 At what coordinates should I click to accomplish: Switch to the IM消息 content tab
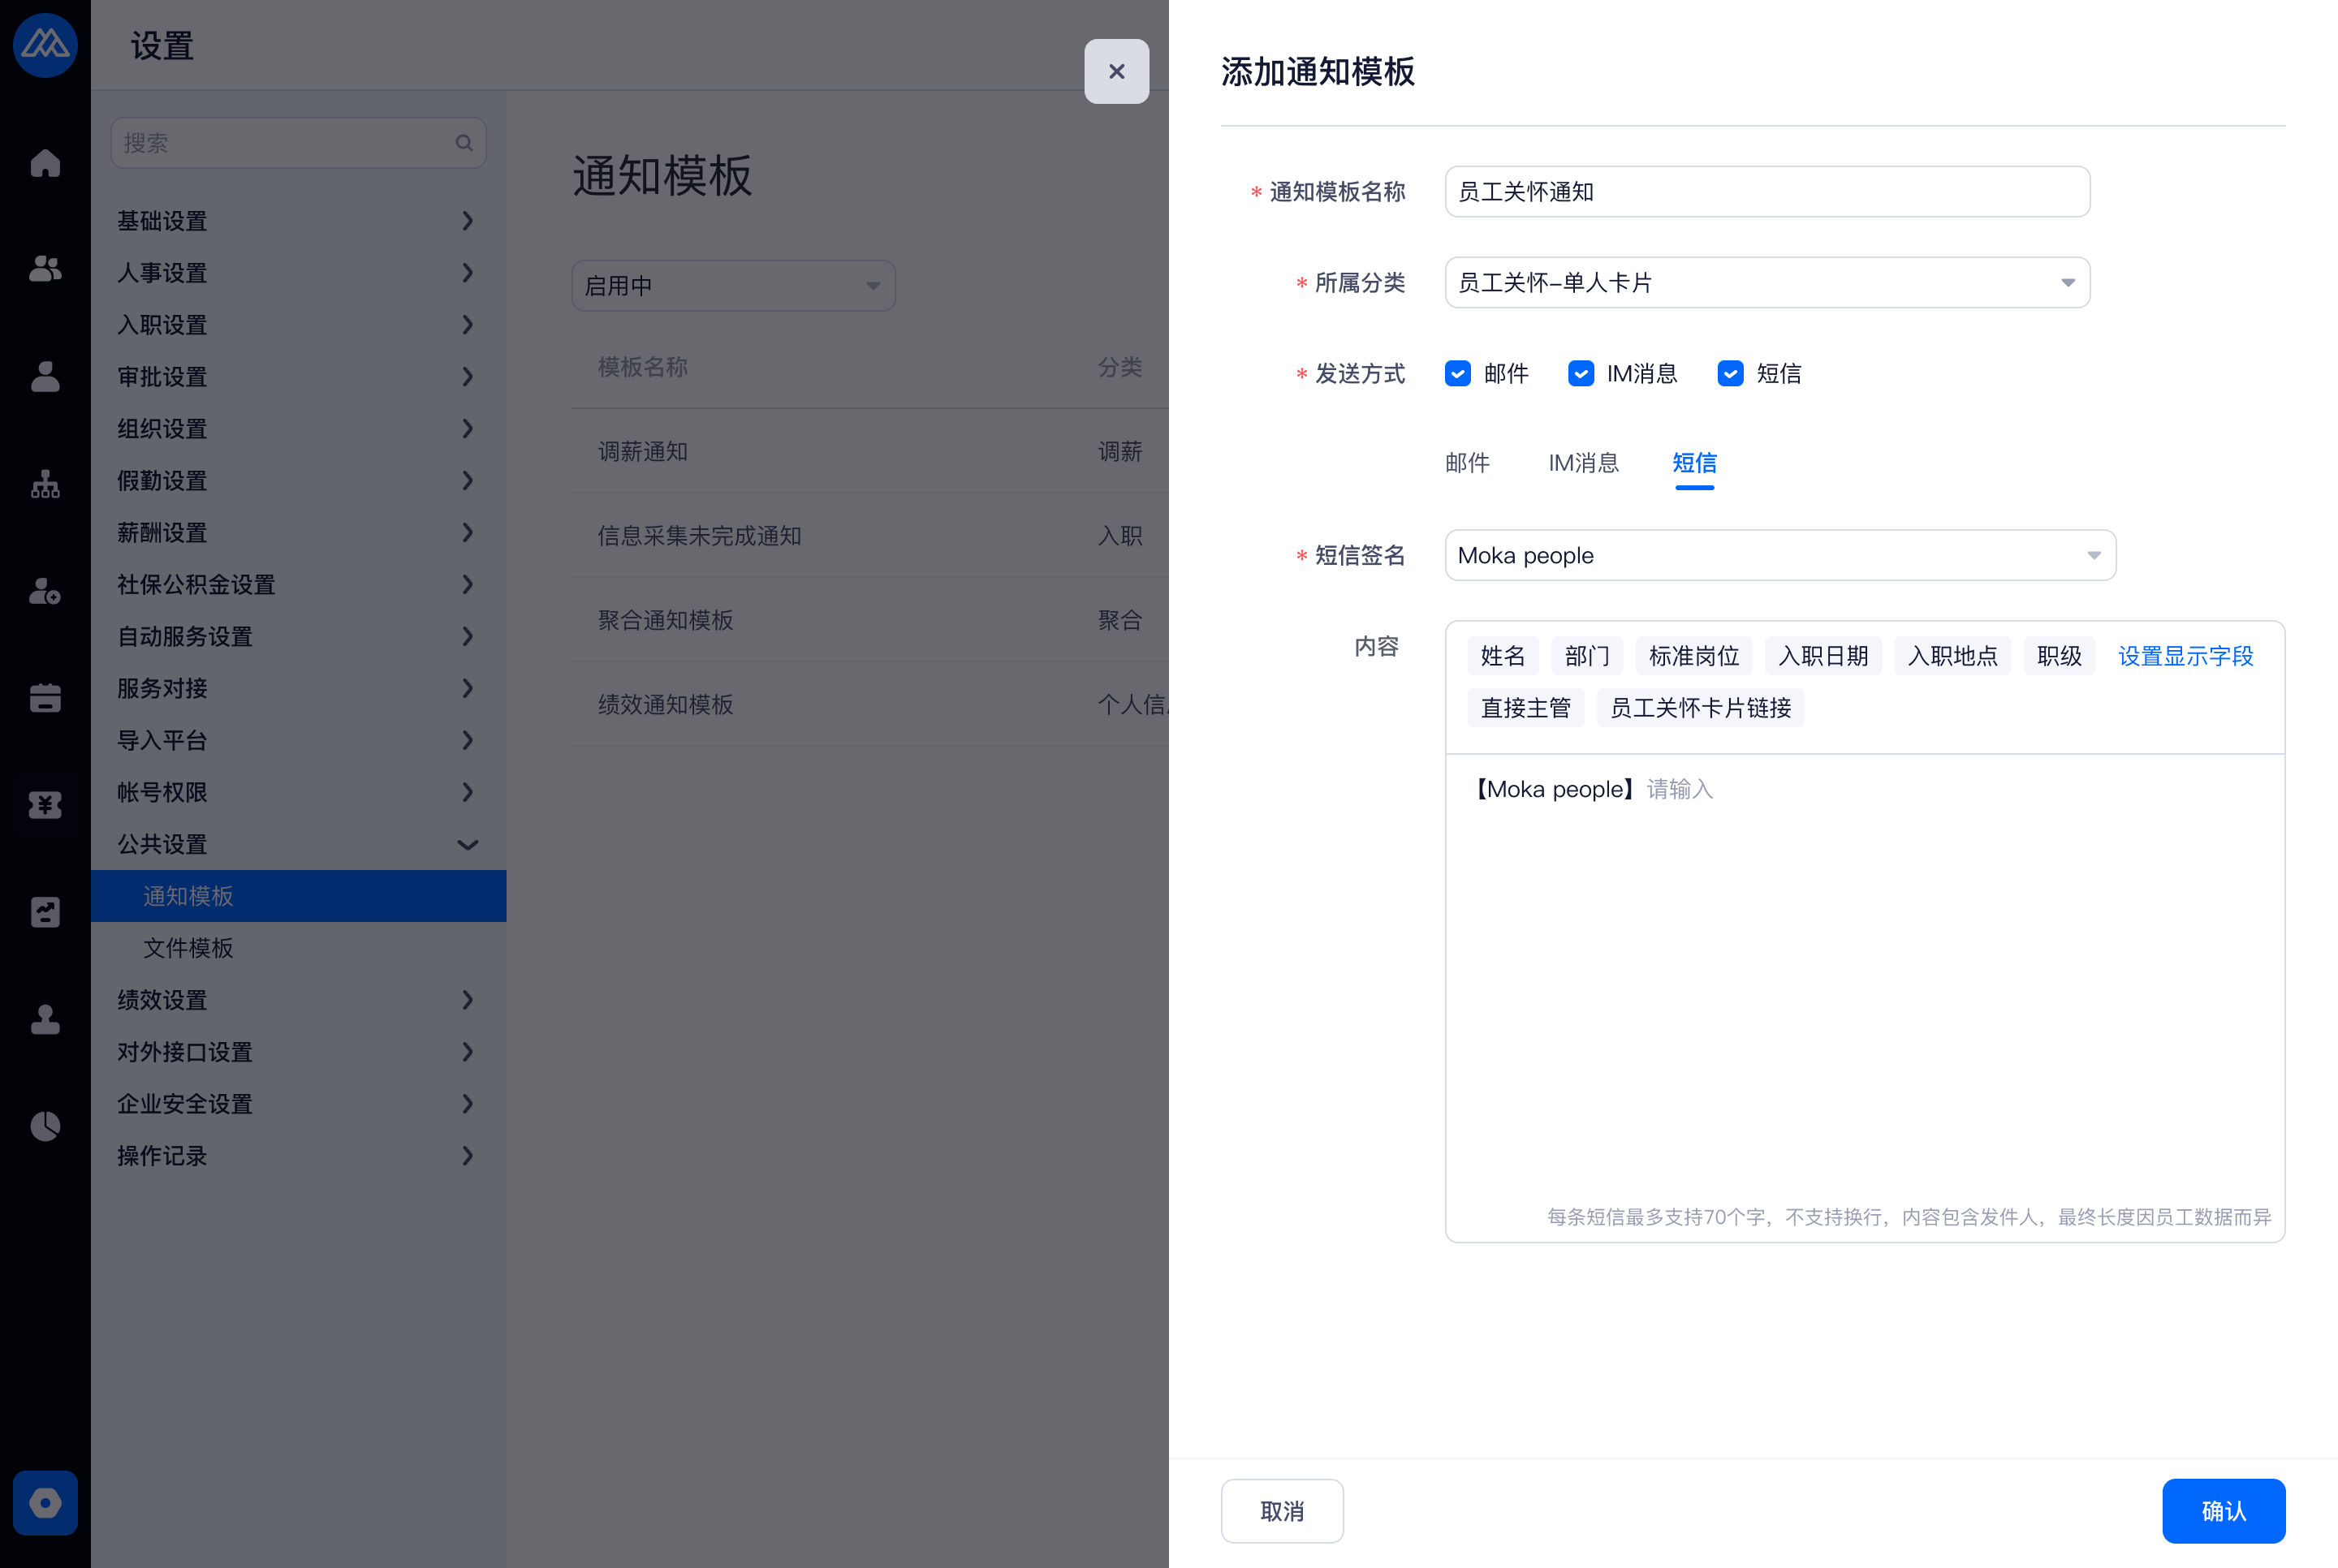pos(1583,463)
